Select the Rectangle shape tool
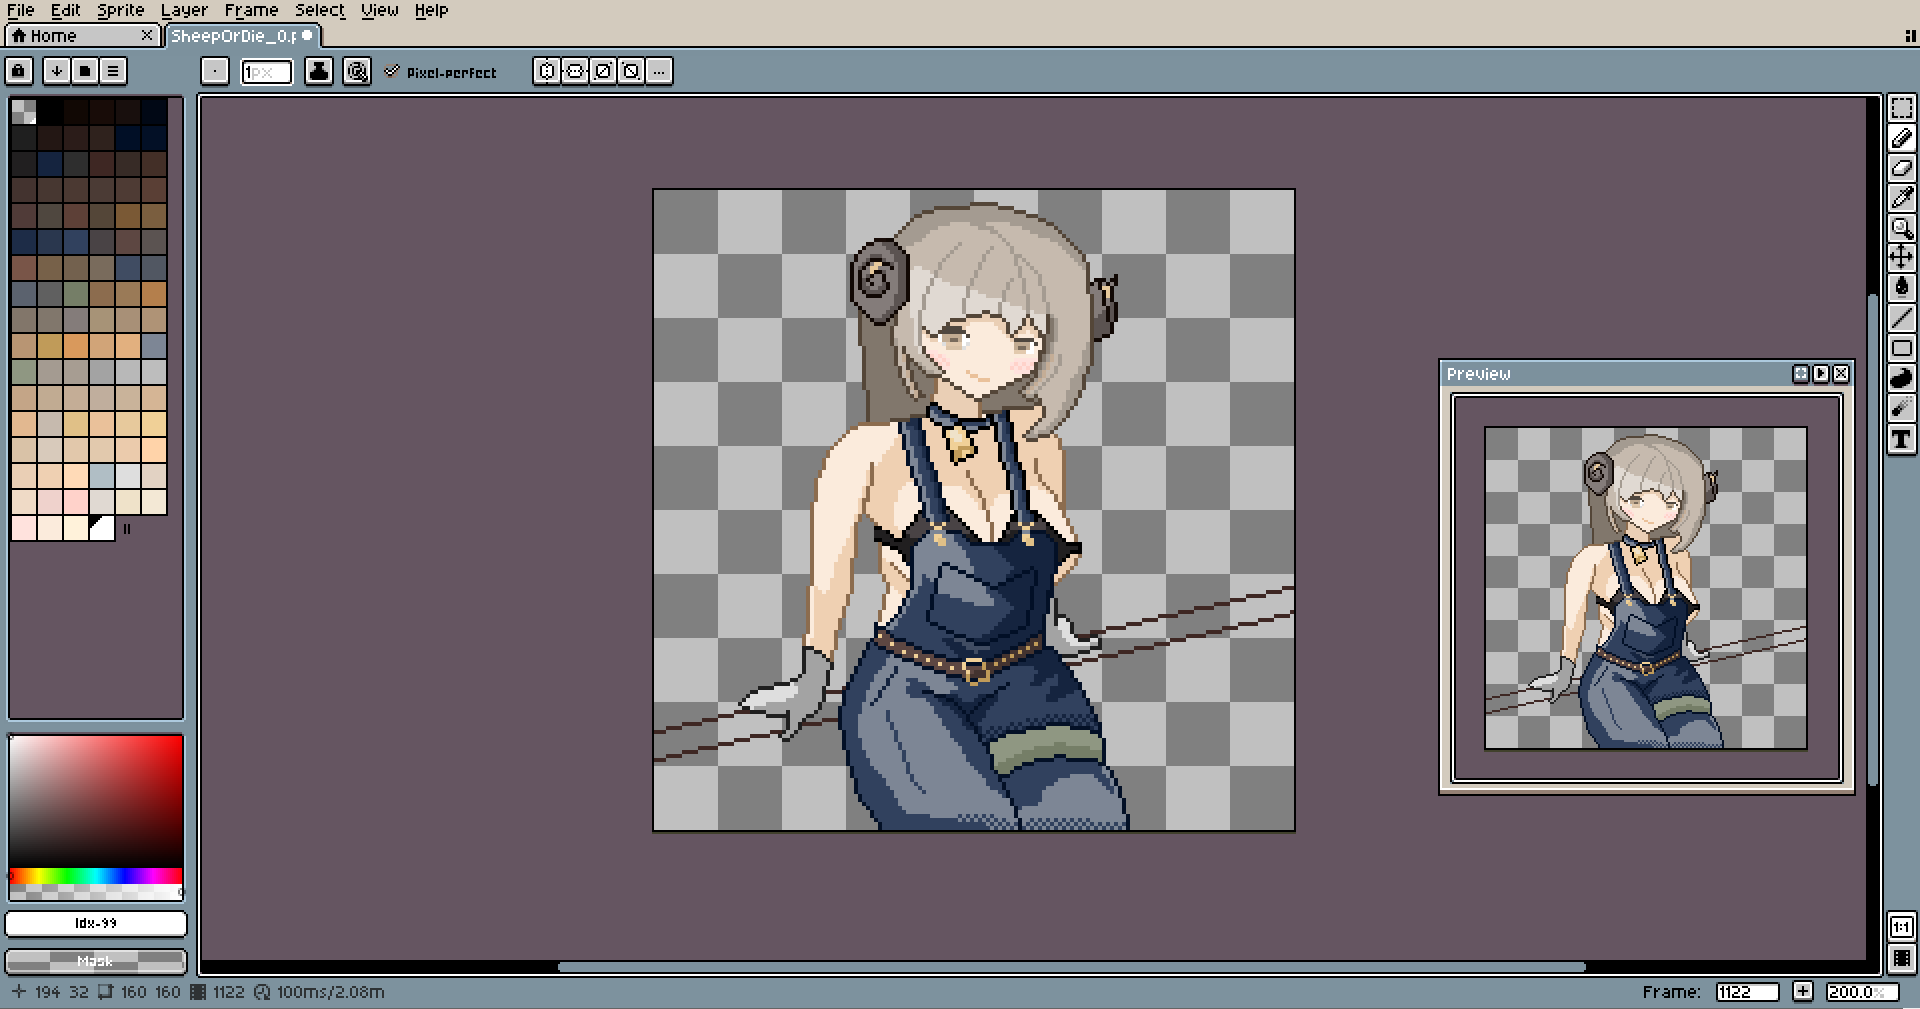The image size is (1920, 1009). (1902, 348)
